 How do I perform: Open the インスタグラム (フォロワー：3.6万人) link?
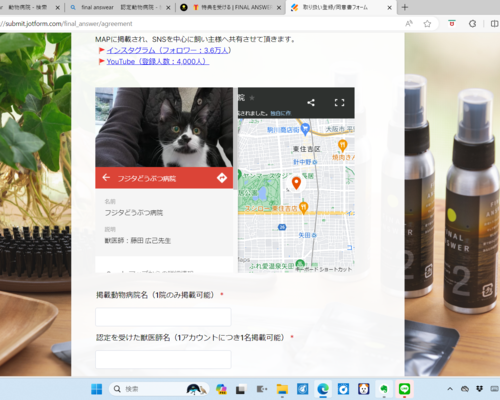tap(169, 50)
